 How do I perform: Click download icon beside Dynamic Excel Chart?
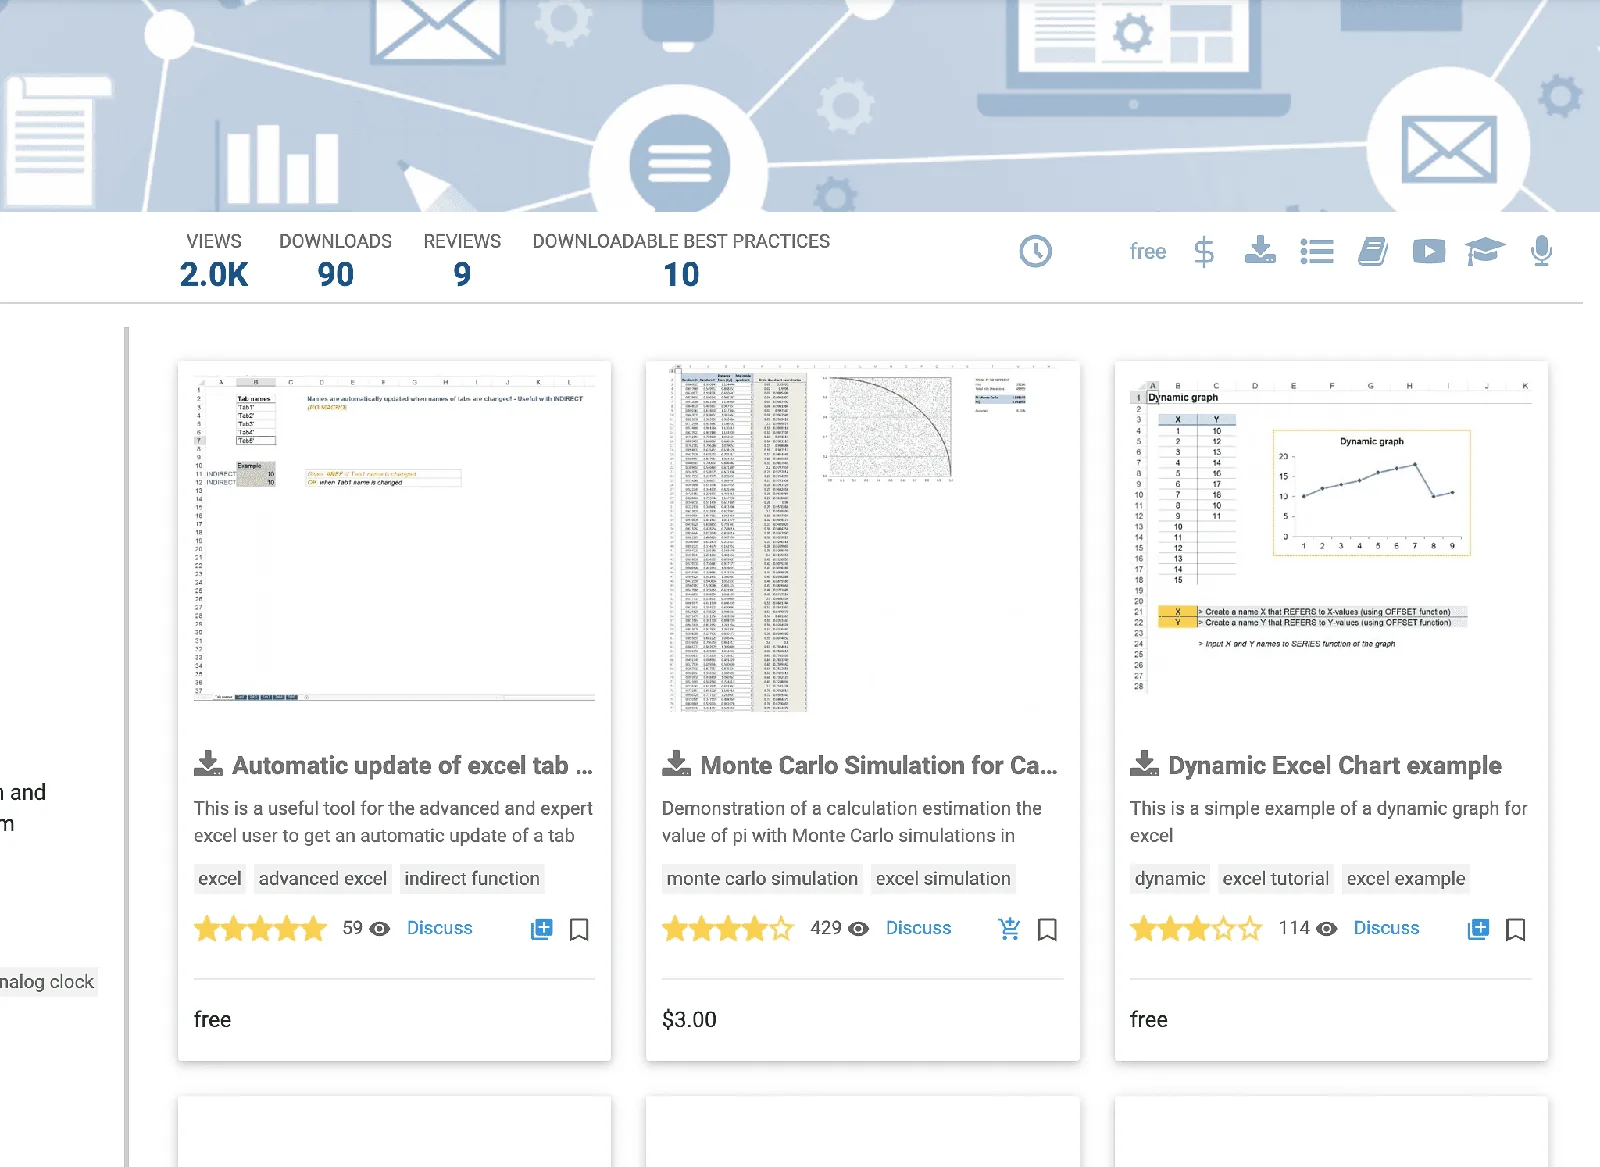pyautogui.click(x=1145, y=764)
